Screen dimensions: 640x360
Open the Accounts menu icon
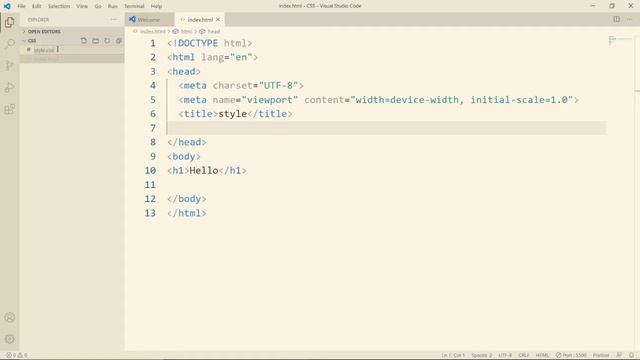9,318
